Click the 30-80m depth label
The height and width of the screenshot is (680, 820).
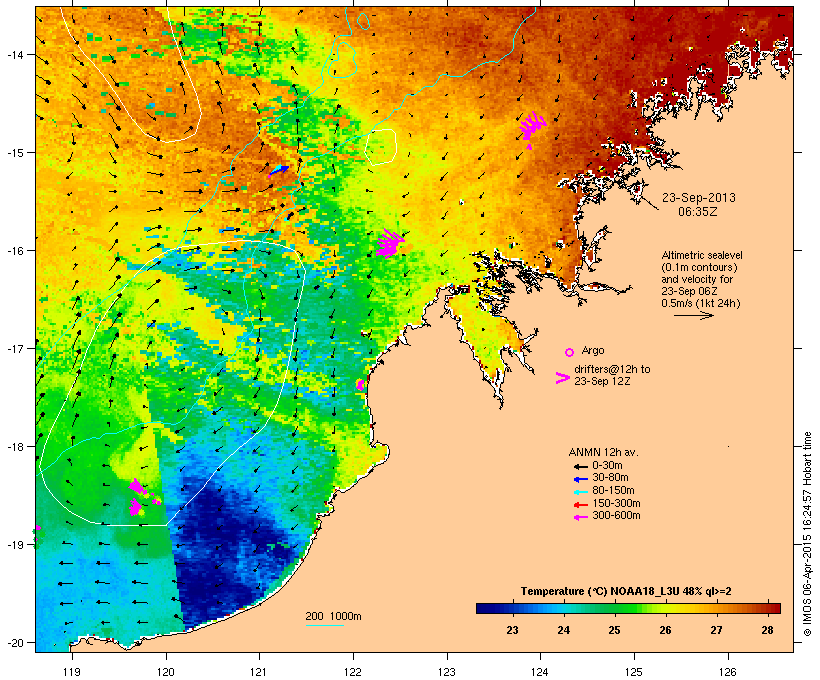[x=610, y=478]
